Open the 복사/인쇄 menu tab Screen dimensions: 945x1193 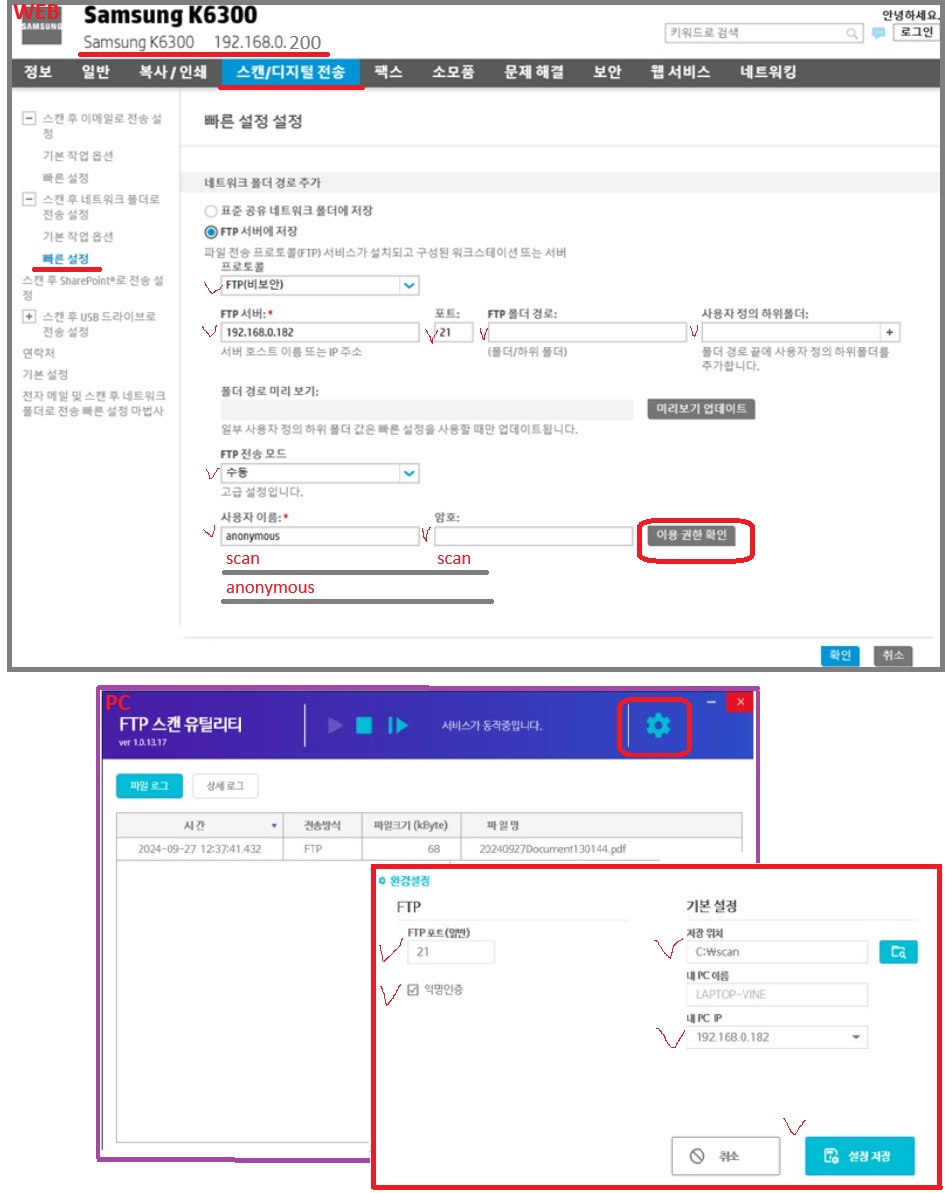point(173,72)
